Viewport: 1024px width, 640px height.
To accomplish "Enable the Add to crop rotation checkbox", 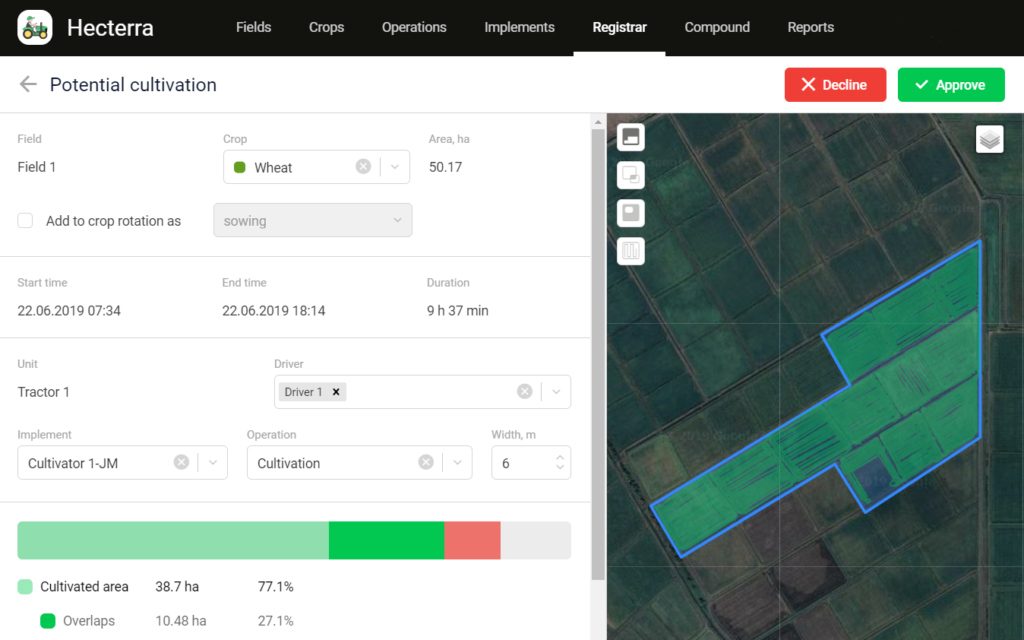I will click(x=22, y=221).
